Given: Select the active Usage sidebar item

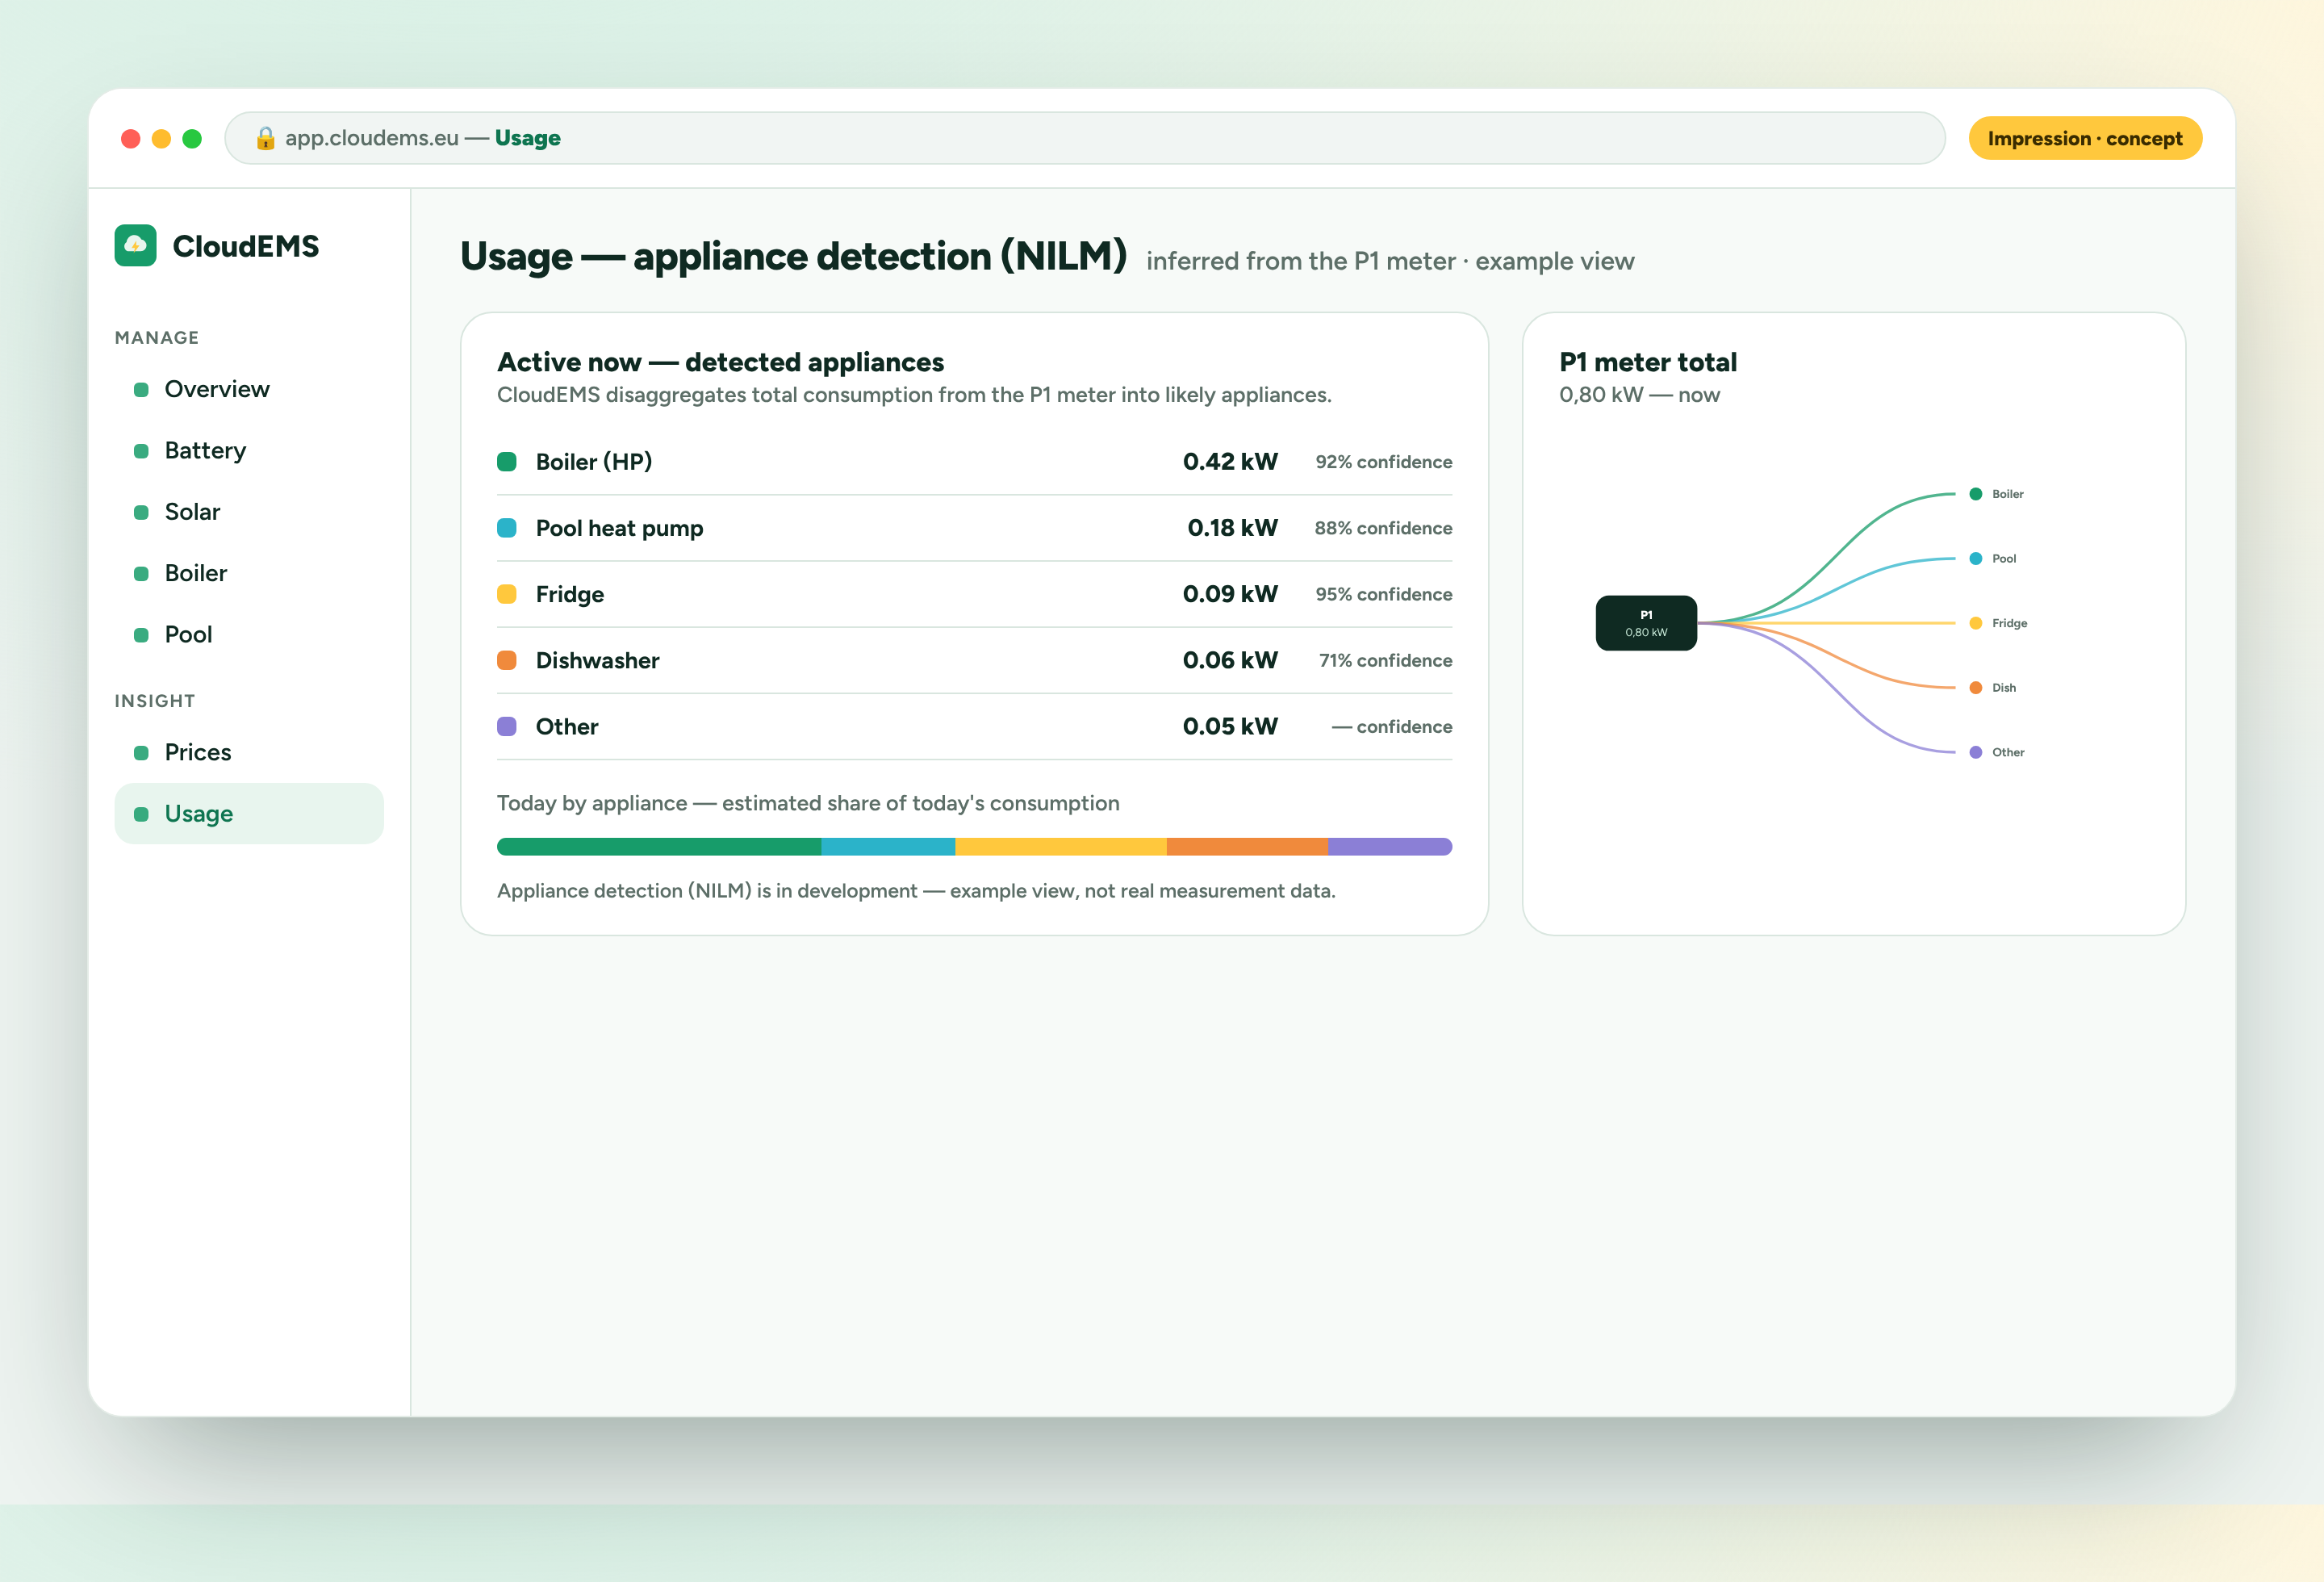Looking at the screenshot, I should pyautogui.click(x=249, y=814).
